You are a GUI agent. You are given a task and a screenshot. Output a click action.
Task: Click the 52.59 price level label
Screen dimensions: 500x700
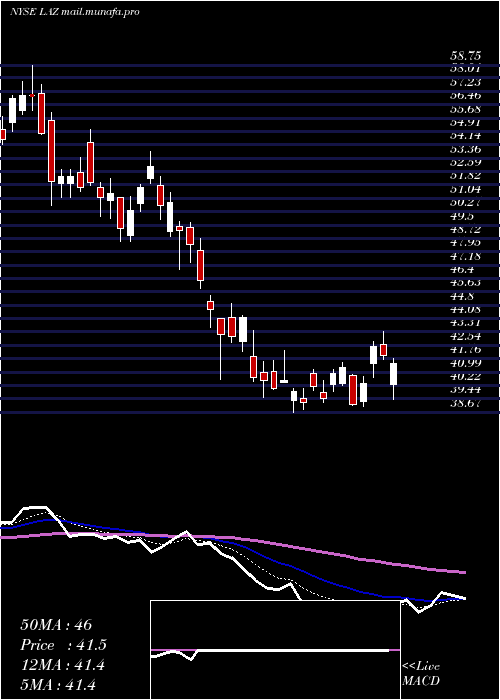[465, 163]
